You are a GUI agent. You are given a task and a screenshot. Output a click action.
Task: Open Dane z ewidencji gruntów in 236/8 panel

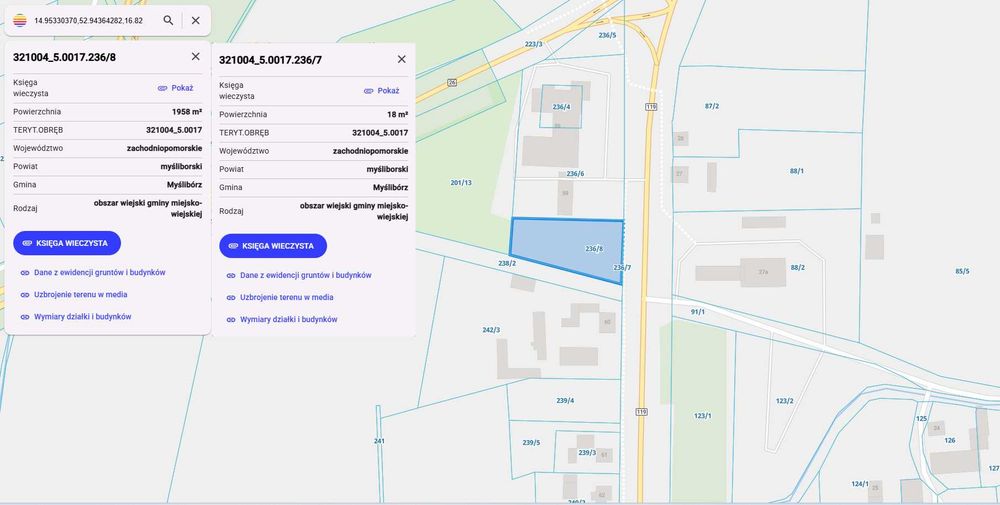(x=92, y=272)
